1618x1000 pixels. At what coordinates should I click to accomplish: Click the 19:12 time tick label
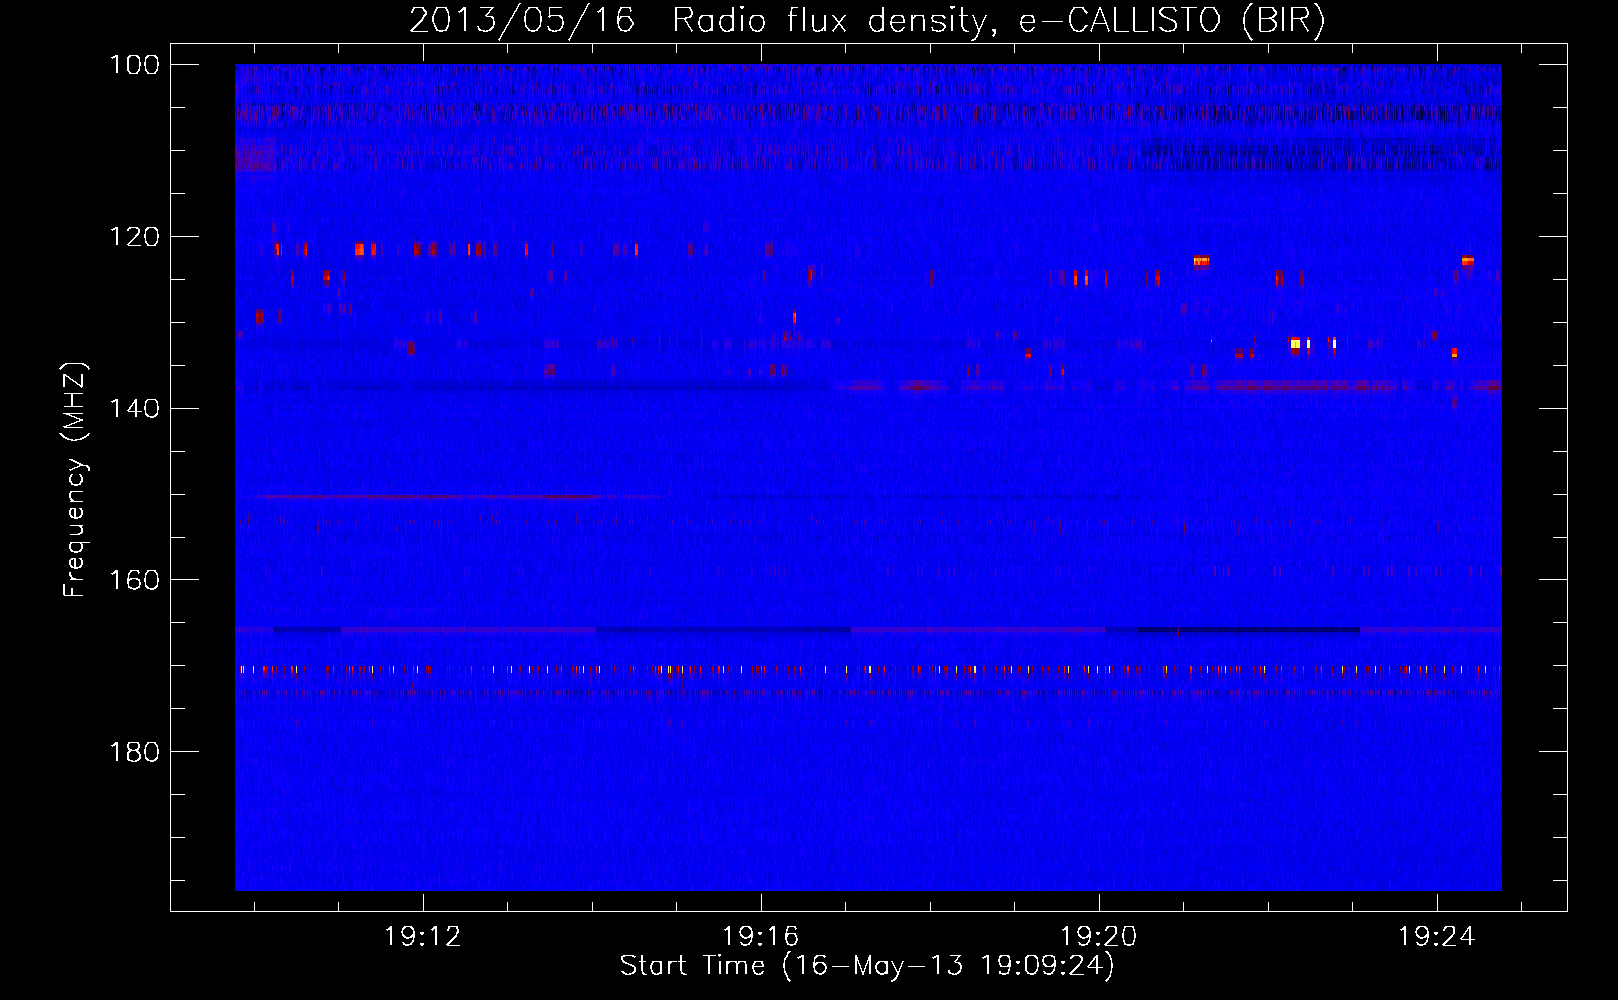pos(423,937)
